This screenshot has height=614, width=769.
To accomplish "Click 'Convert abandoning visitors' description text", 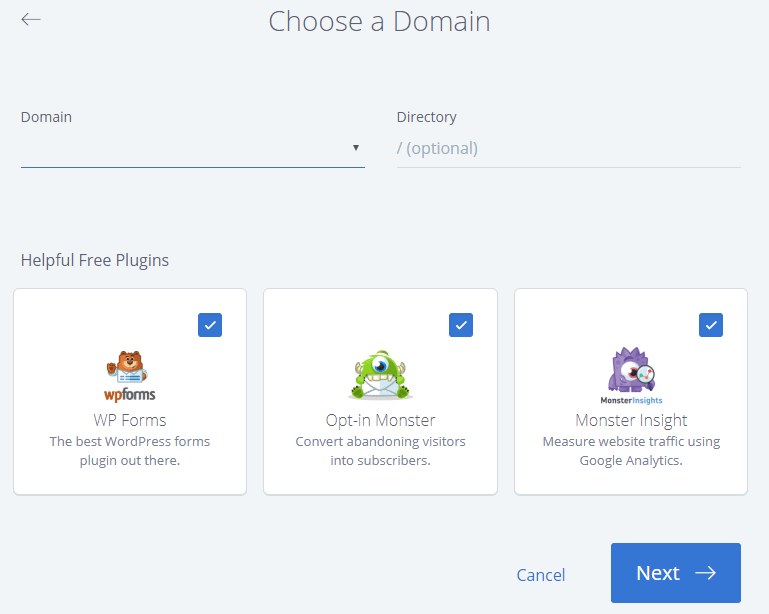I will 381,441.
